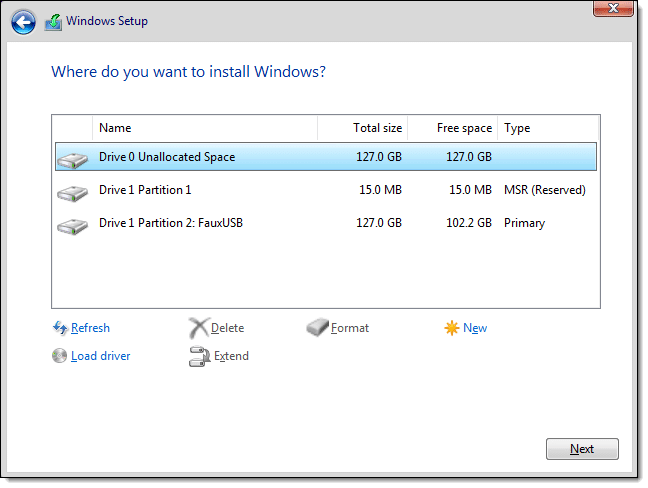Click the Drive 0 Unallocated Space disk icon
This screenshot has width=648, height=488.
point(72,159)
